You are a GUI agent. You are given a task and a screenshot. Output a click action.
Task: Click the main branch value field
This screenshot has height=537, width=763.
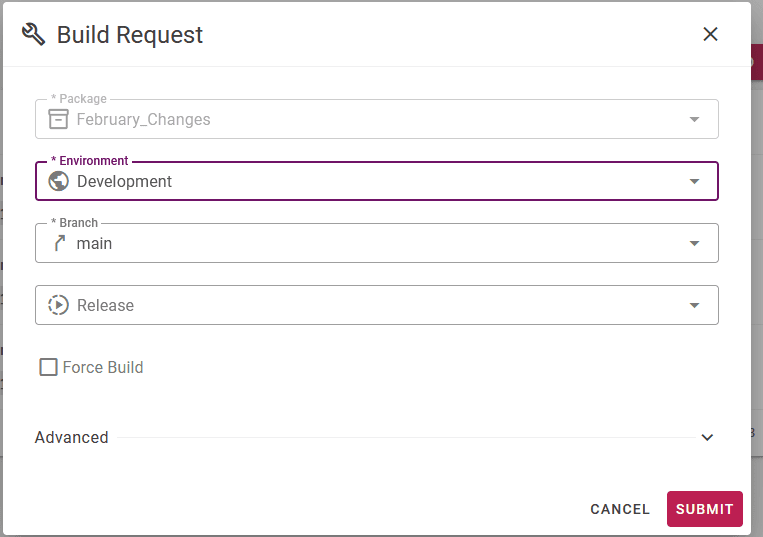[x=377, y=243]
